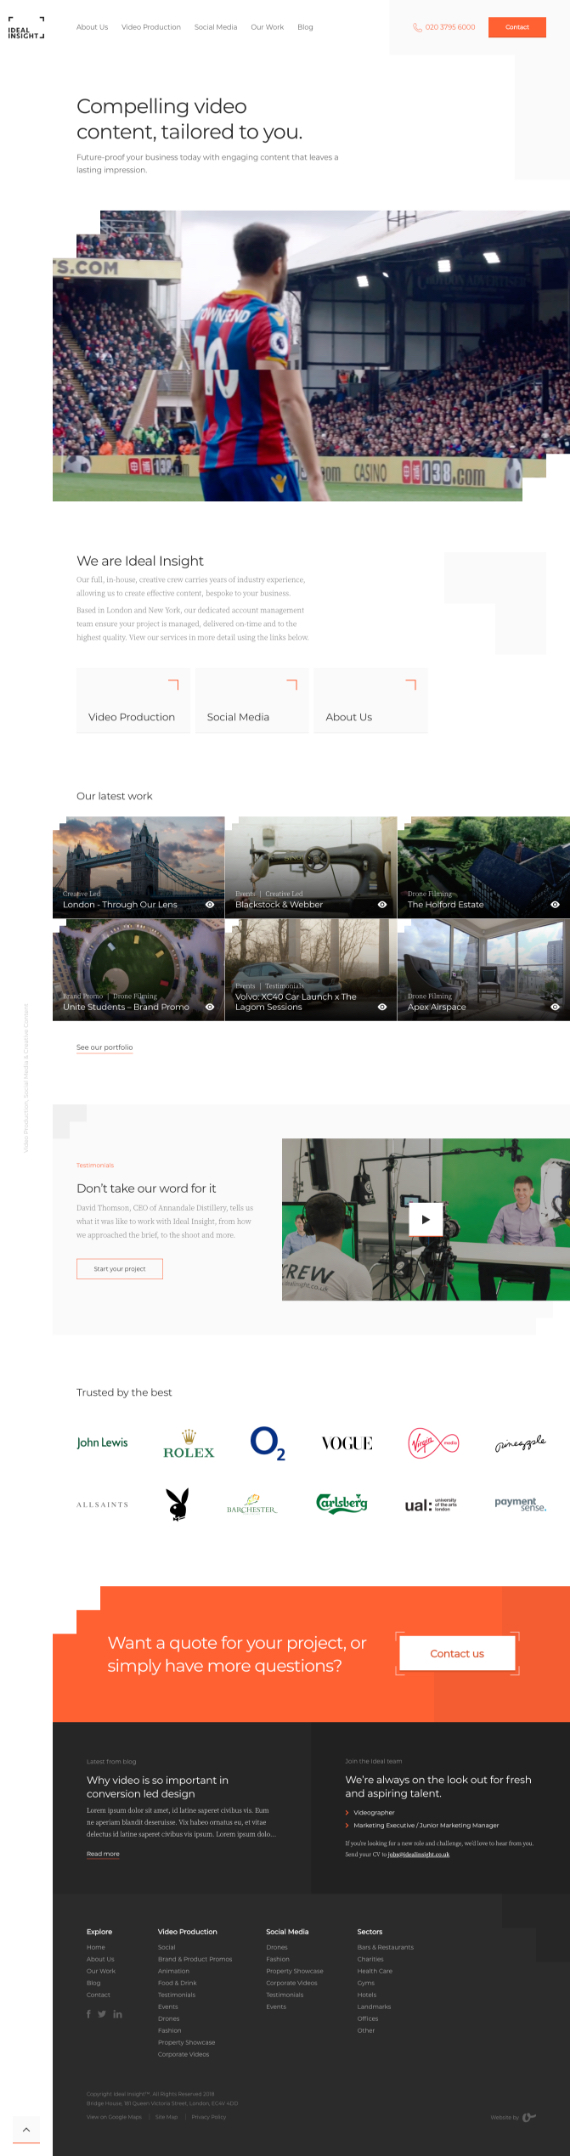Play the testimonial video
The image size is (570, 2156).
click(x=425, y=1219)
